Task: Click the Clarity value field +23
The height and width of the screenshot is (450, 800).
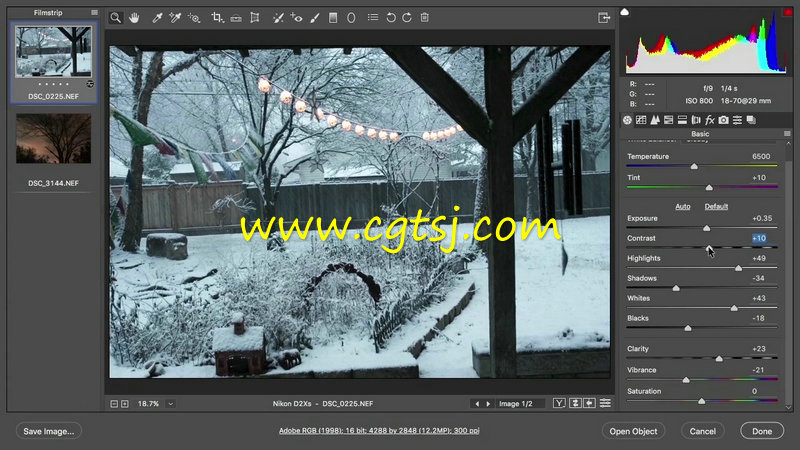Action: (759, 349)
